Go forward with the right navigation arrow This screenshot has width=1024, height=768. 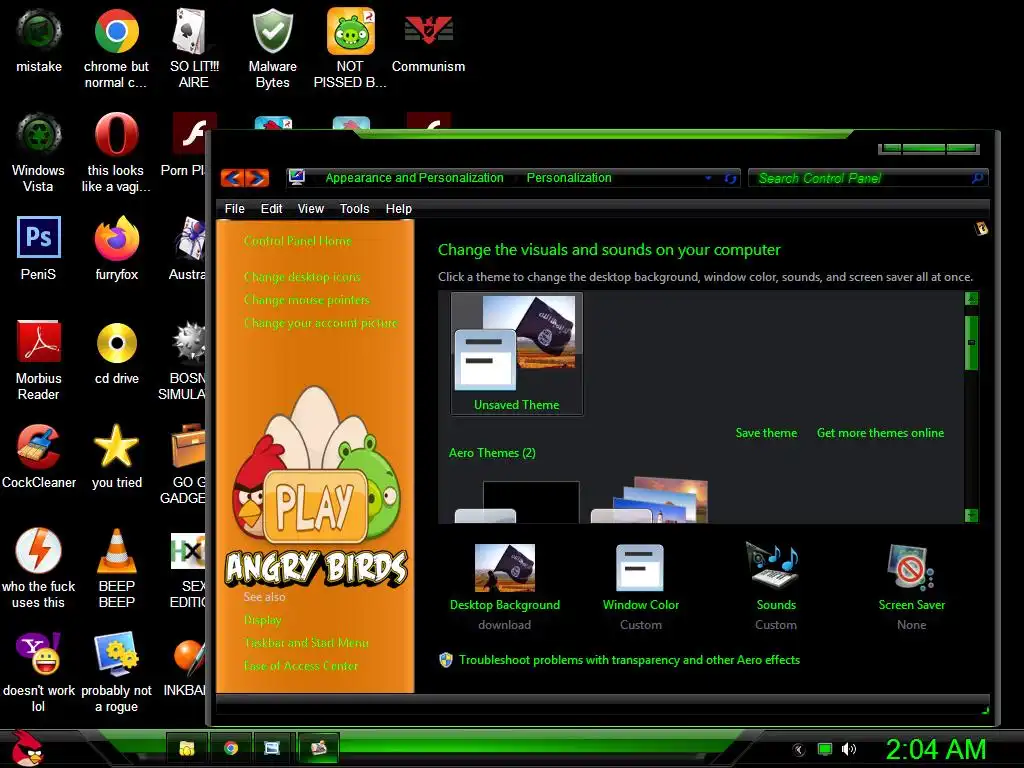click(x=257, y=178)
